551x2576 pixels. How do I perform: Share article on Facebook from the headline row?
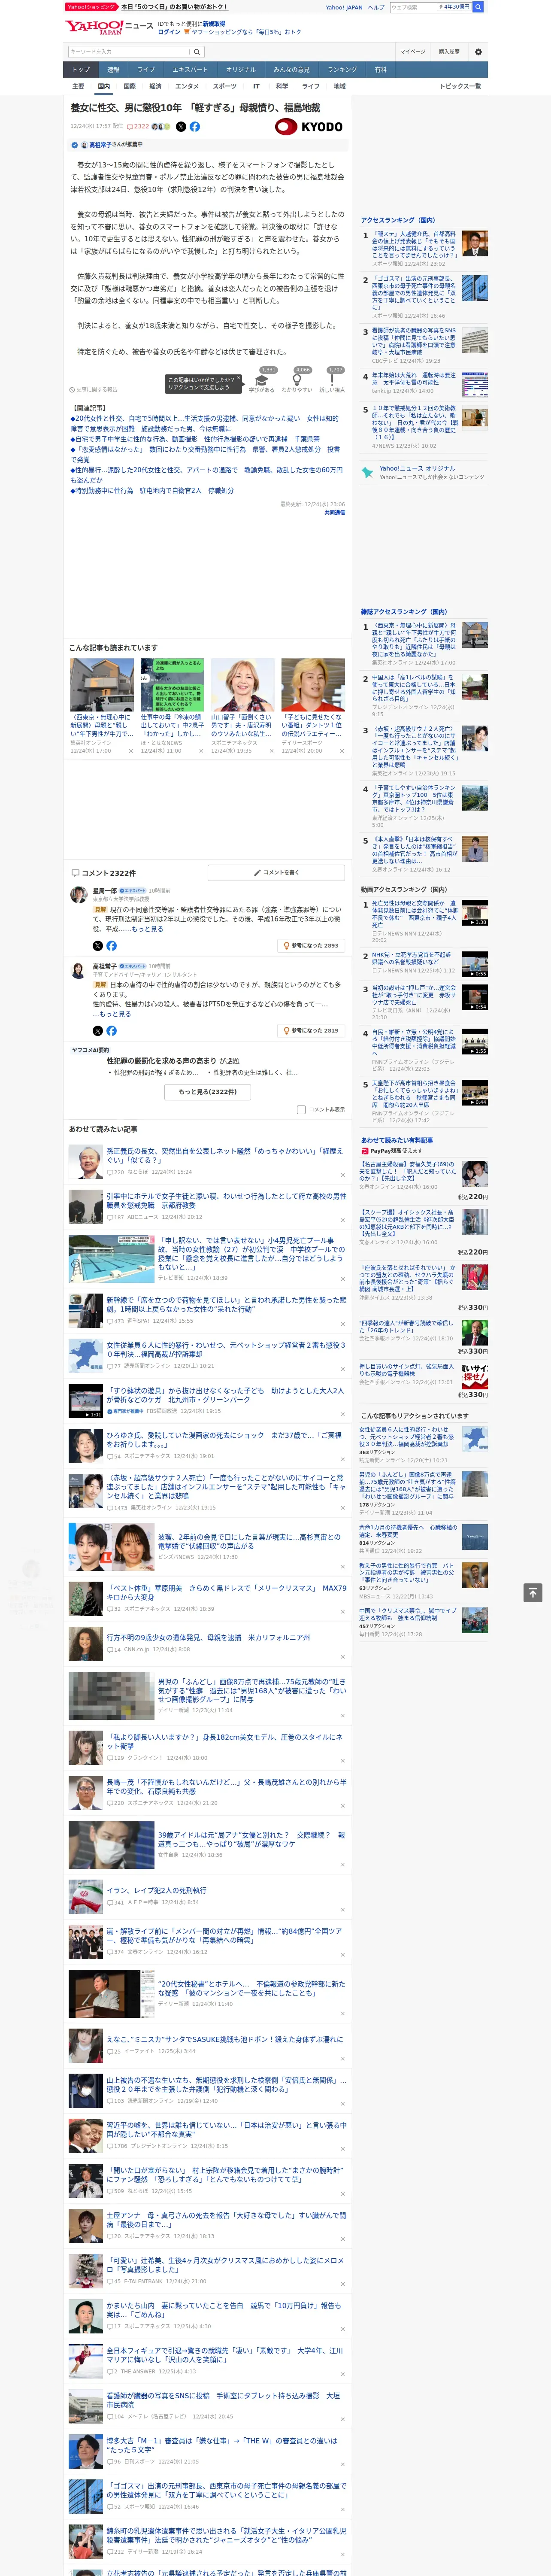[195, 127]
